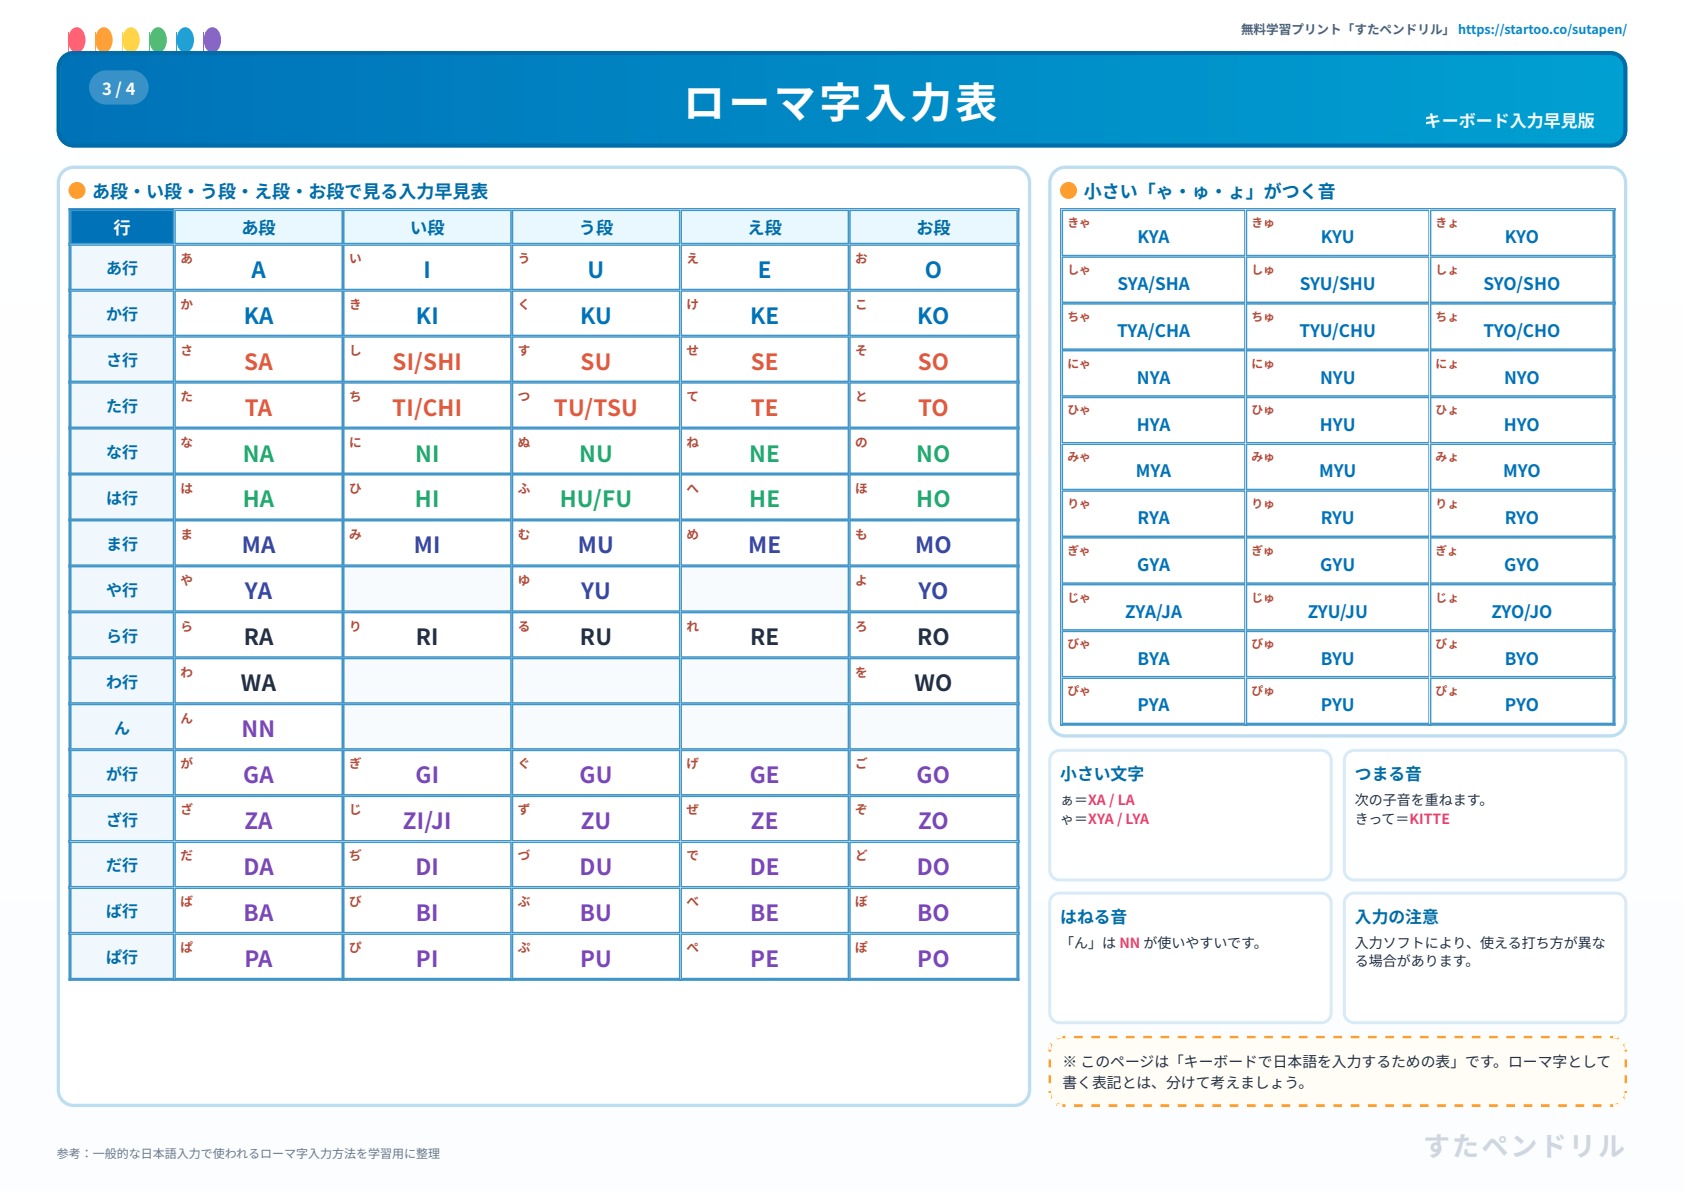Image resolution: width=1684 pixels, height=1191 pixels.
Task: Click the SYU/SHU cell
Action: (1337, 280)
